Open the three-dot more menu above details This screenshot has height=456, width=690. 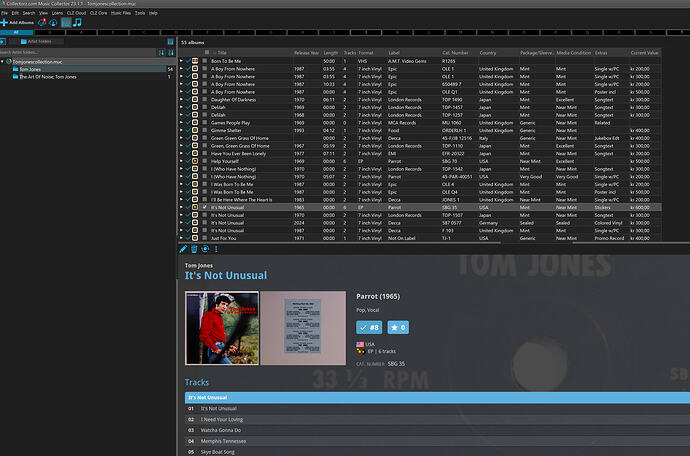[x=216, y=249]
